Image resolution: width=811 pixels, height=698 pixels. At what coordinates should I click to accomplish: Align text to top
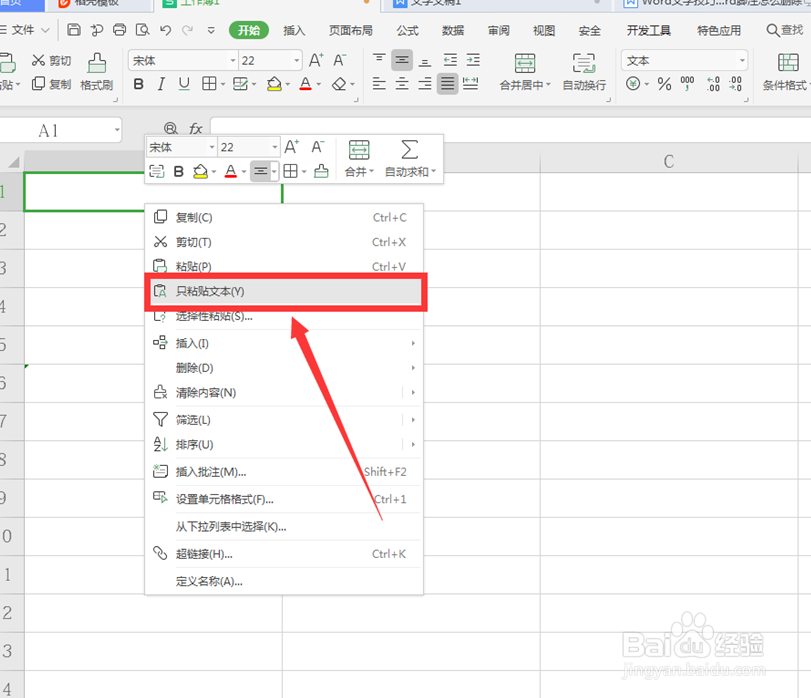tap(379, 60)
